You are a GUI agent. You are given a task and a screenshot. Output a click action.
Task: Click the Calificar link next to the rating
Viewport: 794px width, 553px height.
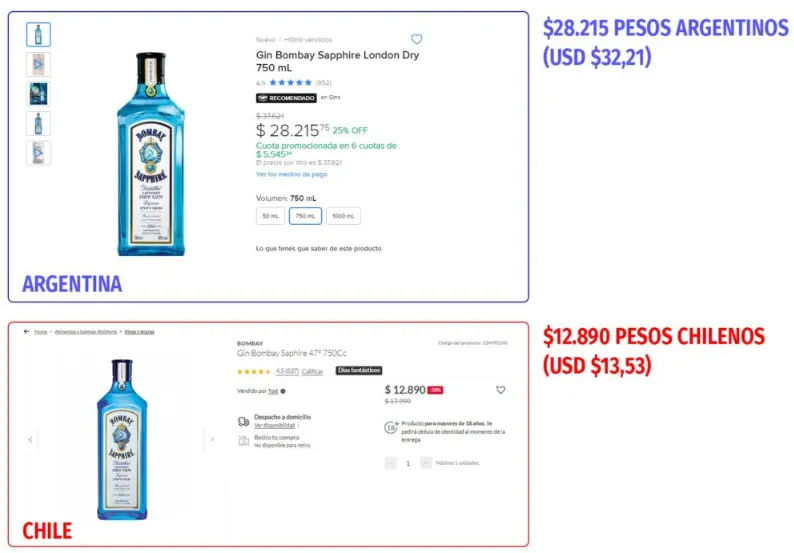click(x=313, y=371)
